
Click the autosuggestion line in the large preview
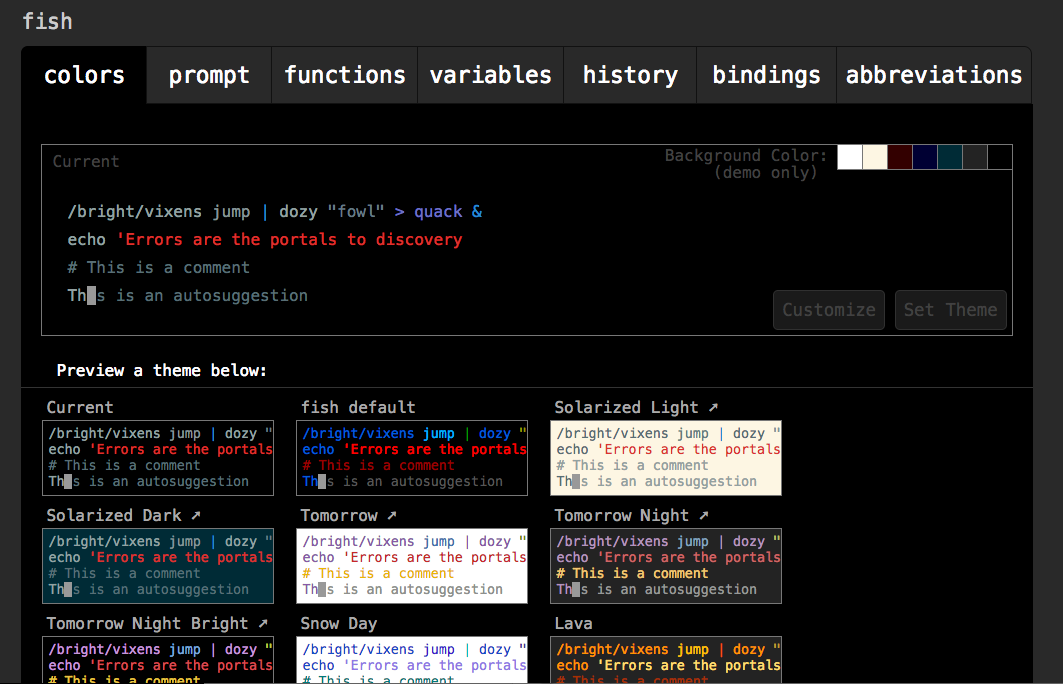click(x=188, y=296)
